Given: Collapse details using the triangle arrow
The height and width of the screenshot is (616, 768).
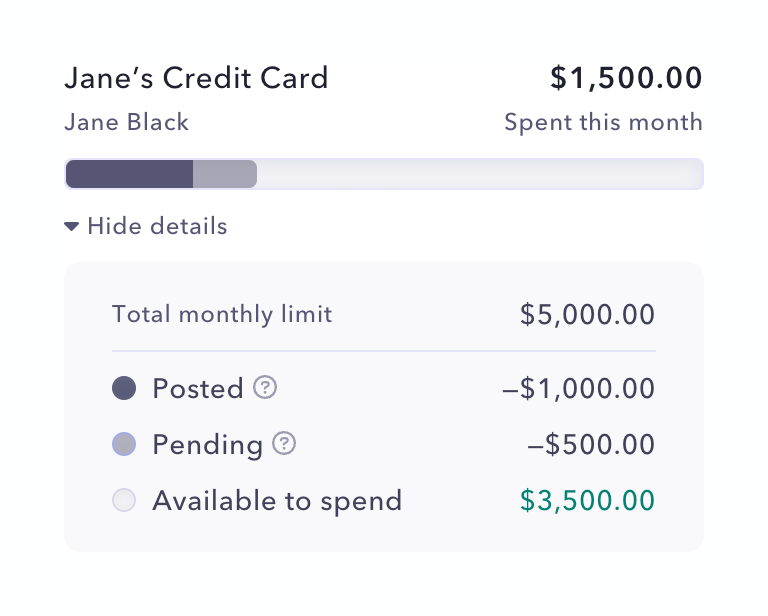Looking at the screenshot, I should tap(71, 227).
